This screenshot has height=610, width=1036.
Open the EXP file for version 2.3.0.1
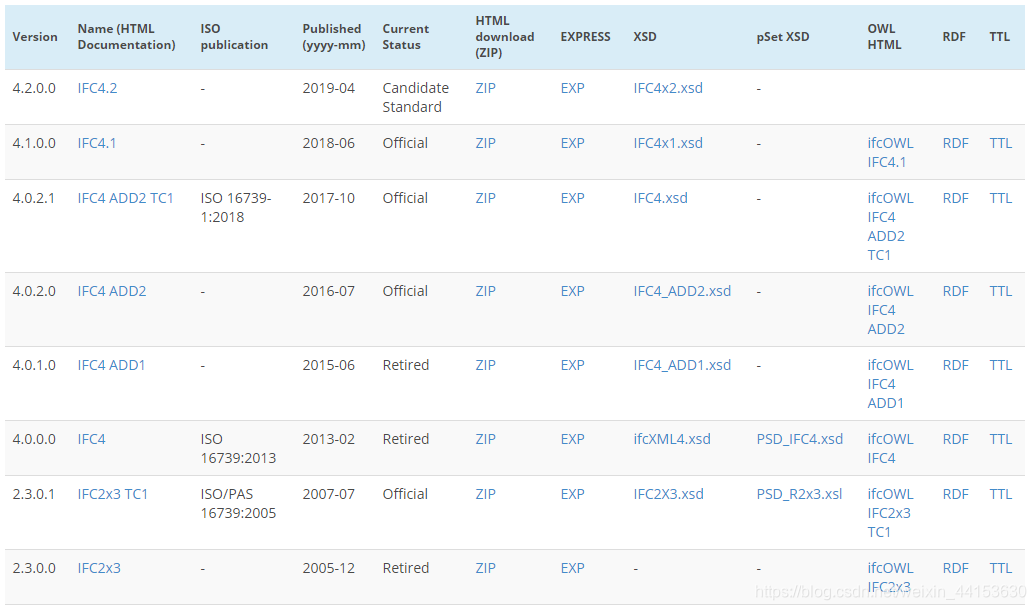(x=572, y=494)
